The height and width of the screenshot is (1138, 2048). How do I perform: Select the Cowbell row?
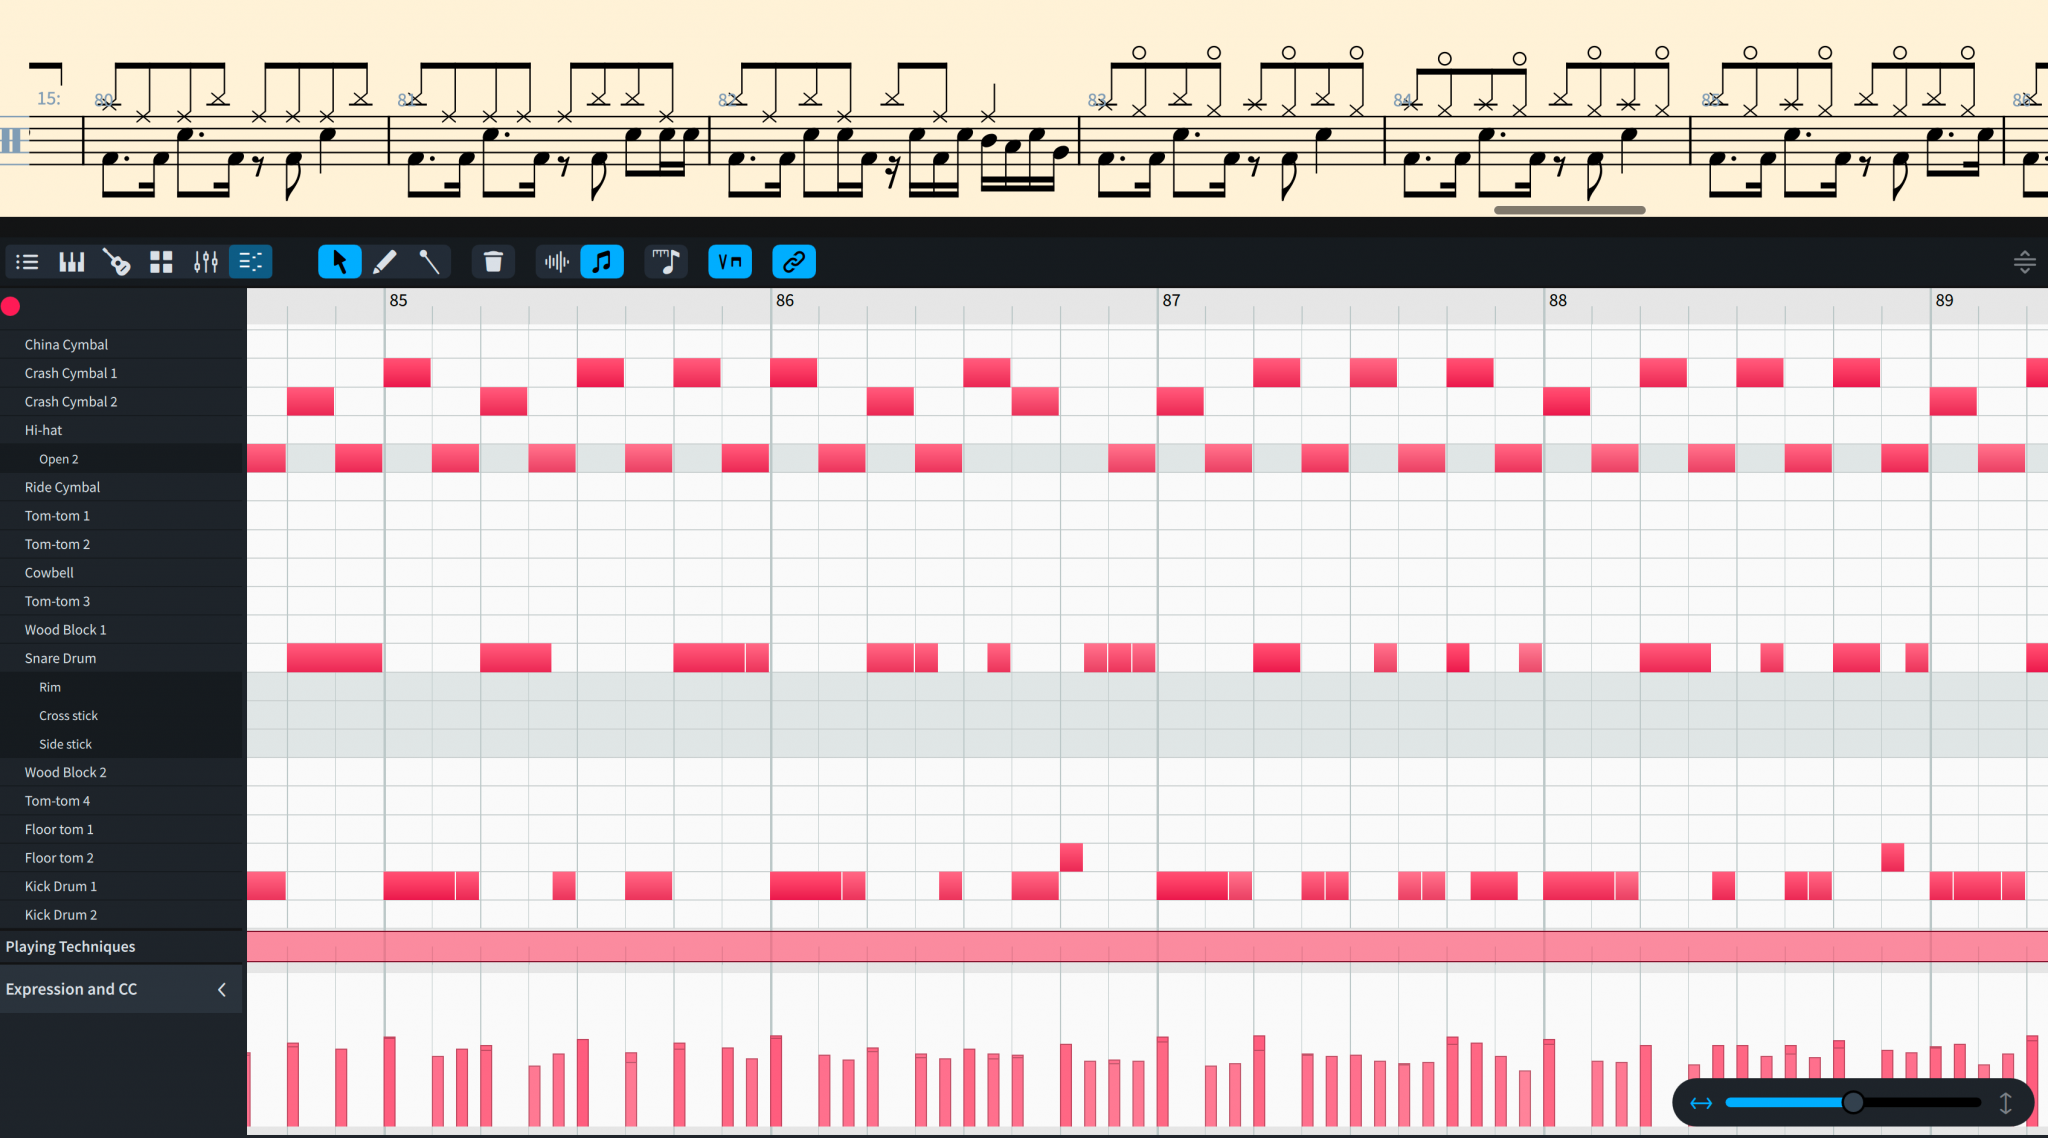pos(123,573)
